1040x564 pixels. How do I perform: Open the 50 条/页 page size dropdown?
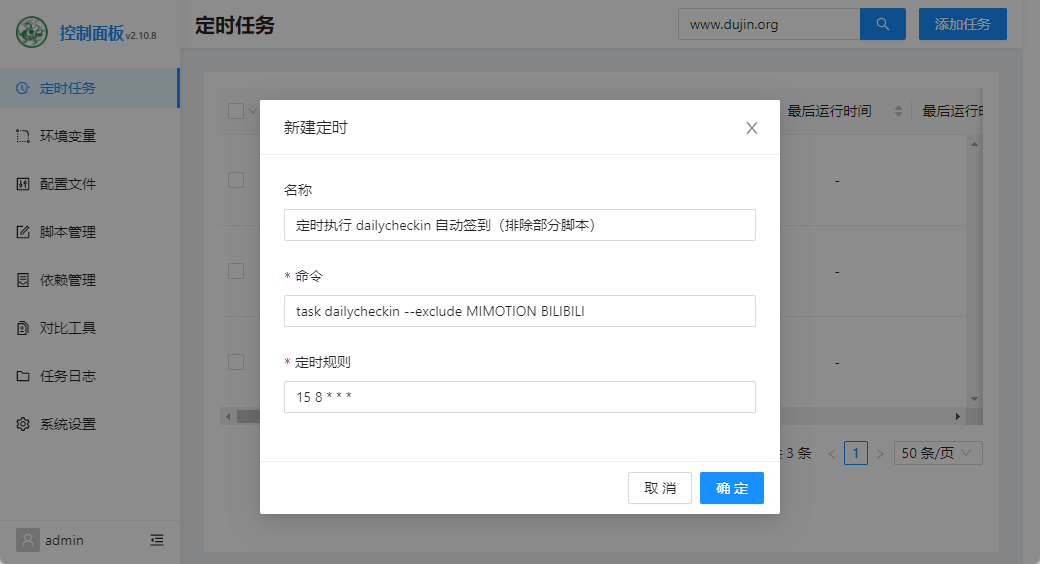click(938, 453)
